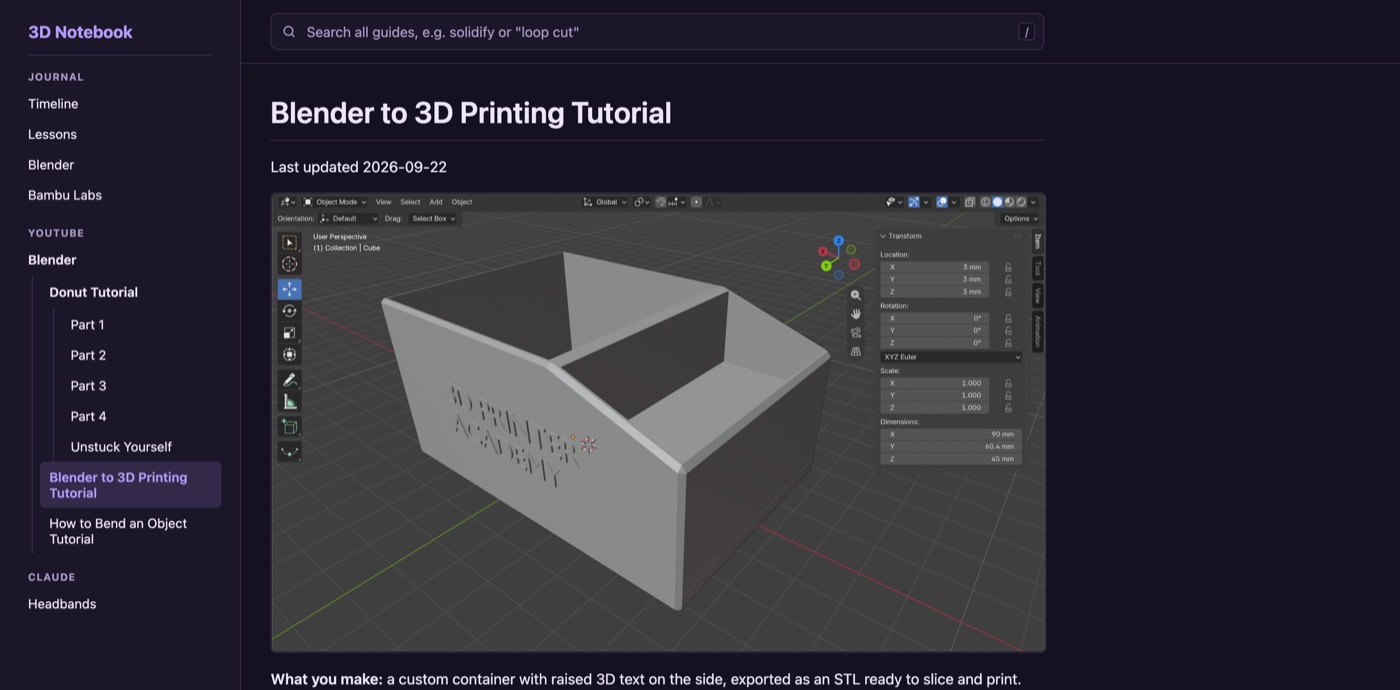This screenshot has width=1400, height=690.
Task: Click the search magnifier icon in search bar
Action: click(x=289, y=32)
